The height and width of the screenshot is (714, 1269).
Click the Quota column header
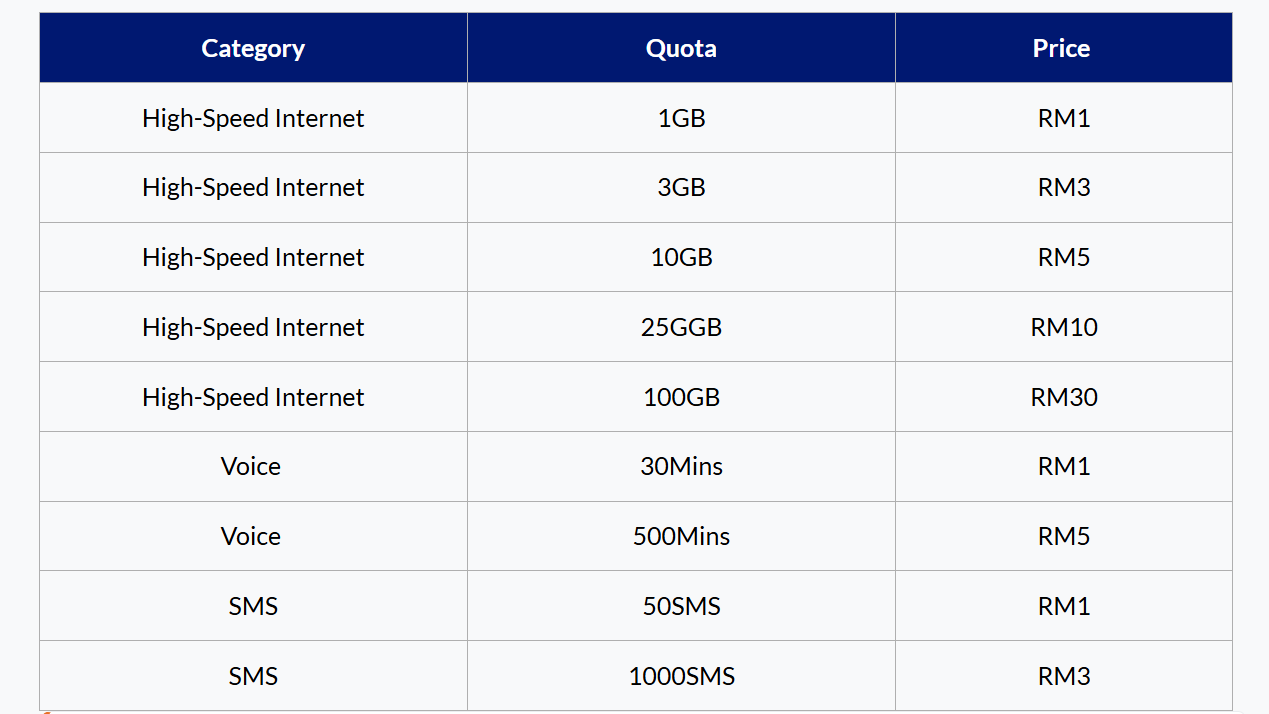[681, 48]
